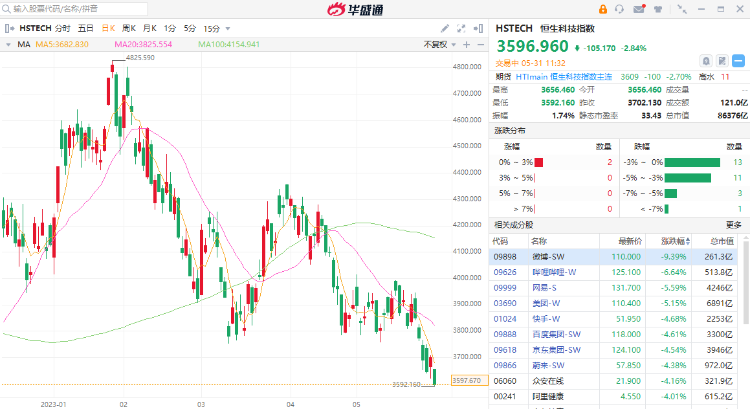Select the 周K weekly candlestick tab
Image resolution: width=750 pixels, height=409 pixels.
(x=129, y=29)
